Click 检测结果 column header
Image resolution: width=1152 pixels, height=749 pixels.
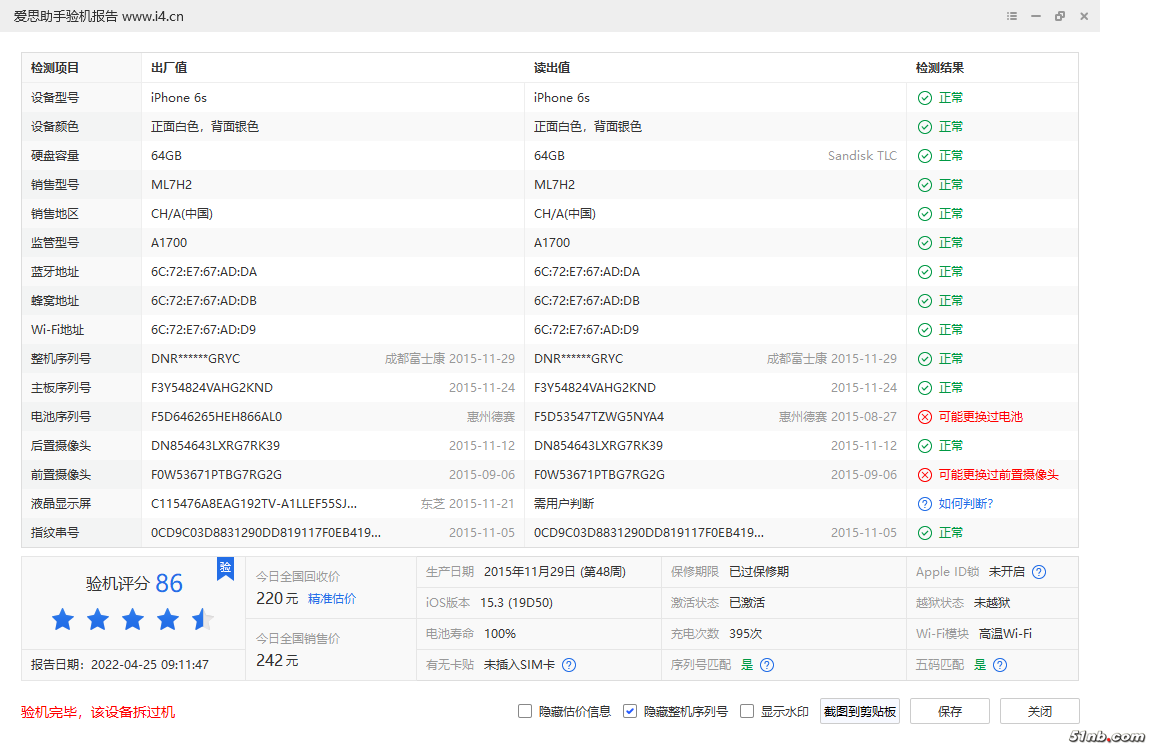[x=940, y=68]
